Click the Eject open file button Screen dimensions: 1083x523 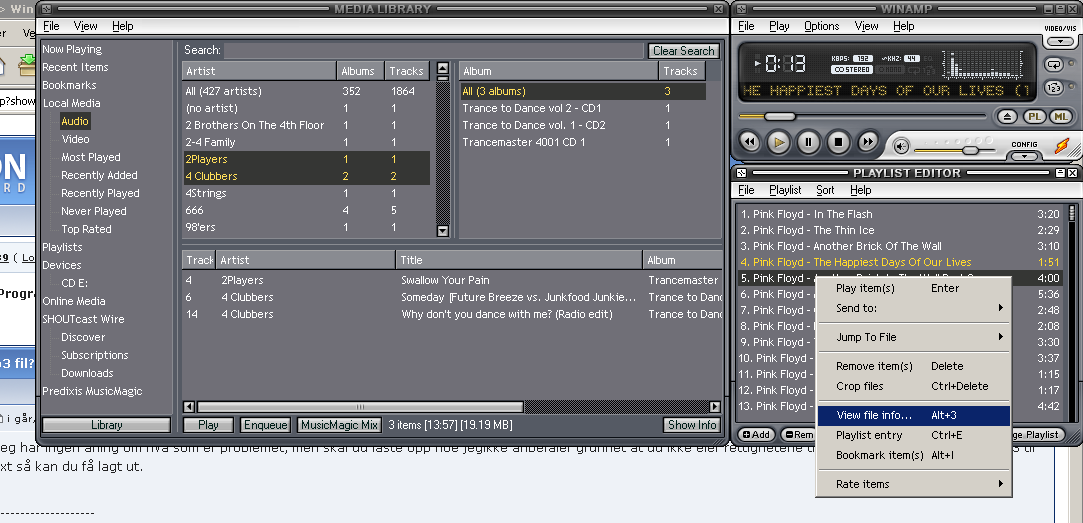[x=1008, y=117]
